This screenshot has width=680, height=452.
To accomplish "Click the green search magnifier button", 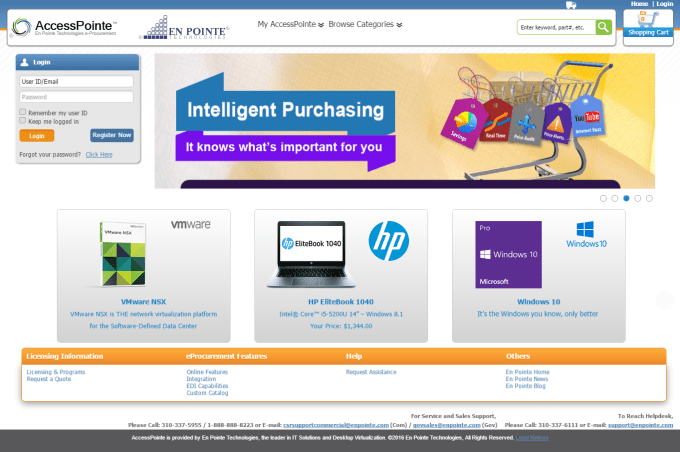I will click(603, 27).
